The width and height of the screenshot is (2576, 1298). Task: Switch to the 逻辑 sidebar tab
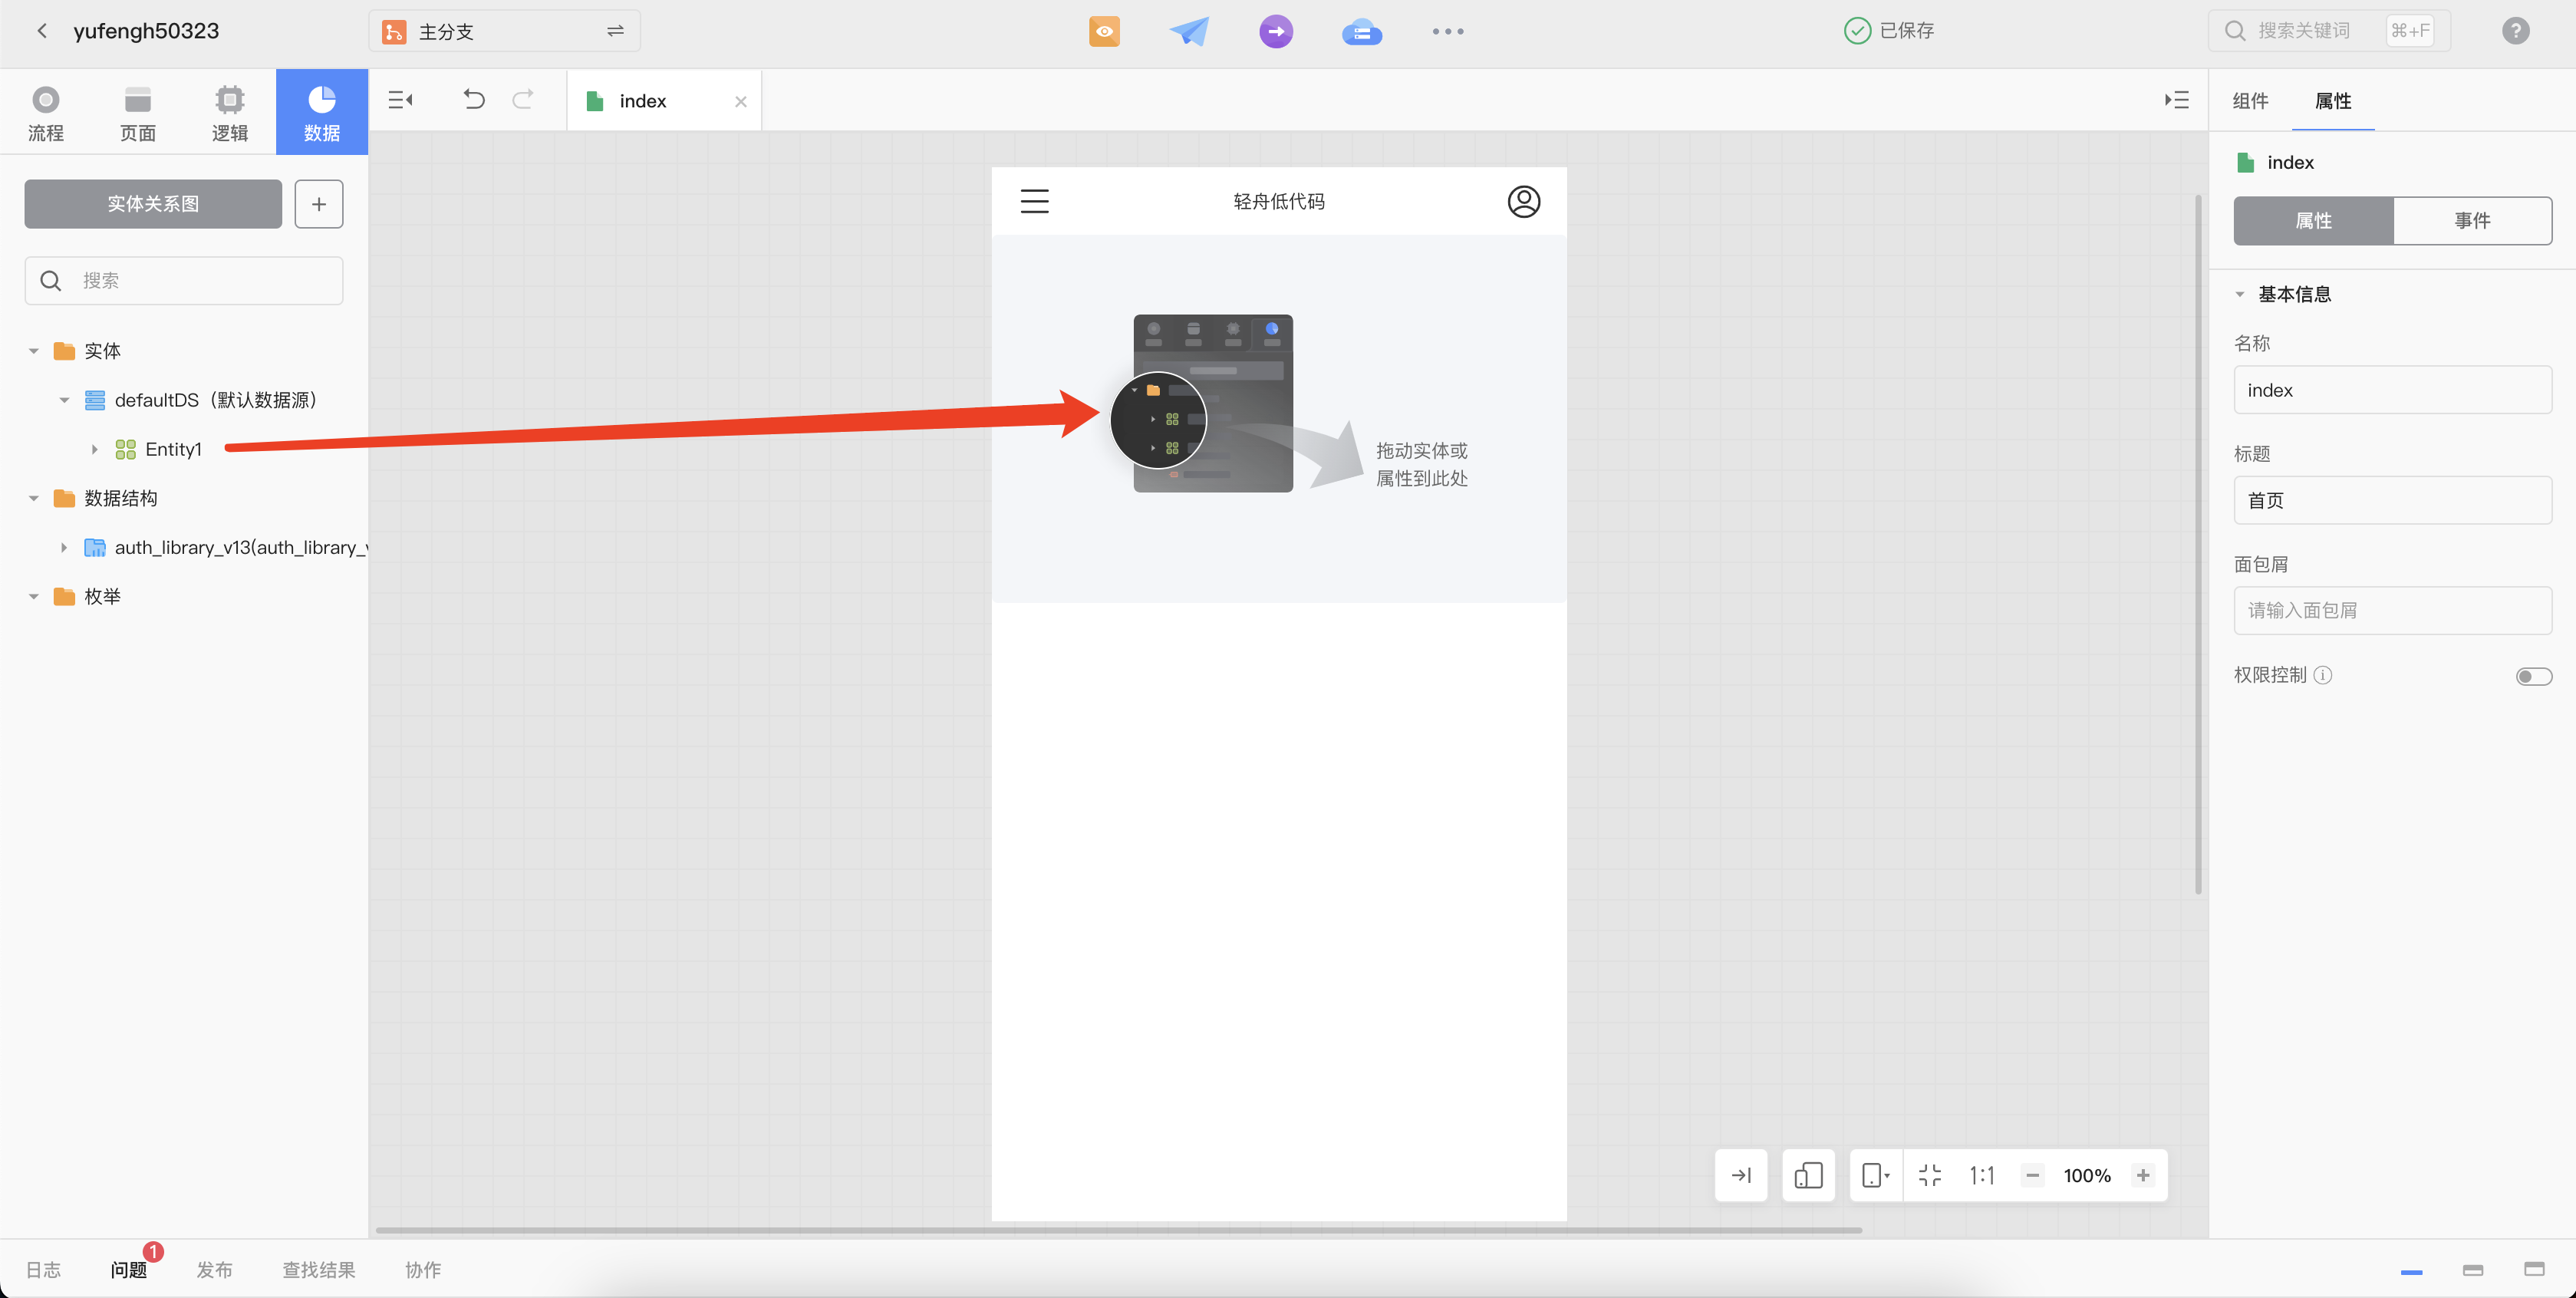tap(230, 113)
